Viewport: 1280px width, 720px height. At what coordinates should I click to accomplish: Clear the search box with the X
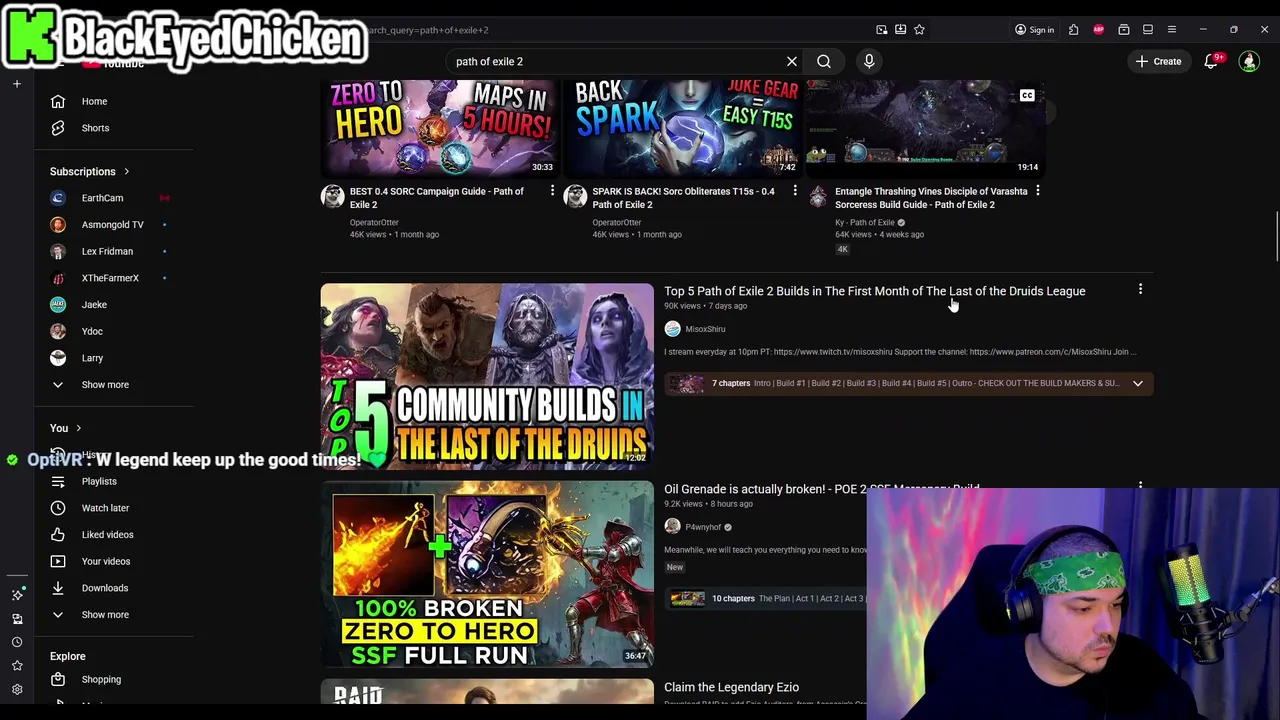pos(792,61)
